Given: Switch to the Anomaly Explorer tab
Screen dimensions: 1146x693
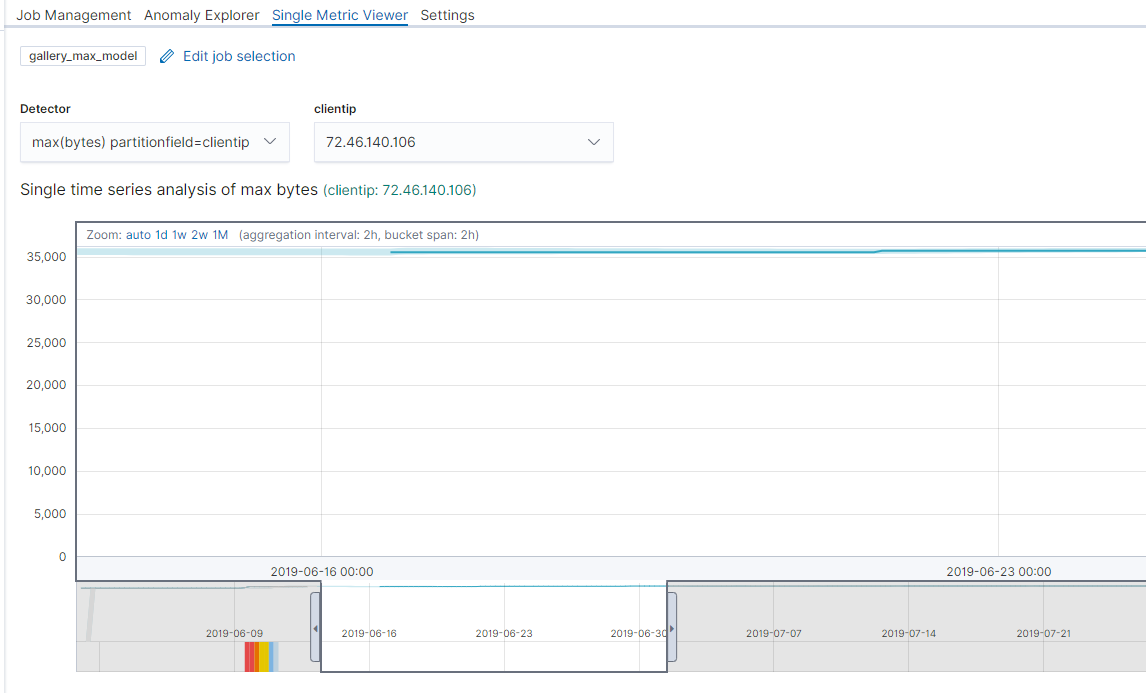Looking at the screenshot, I should 201,15.
